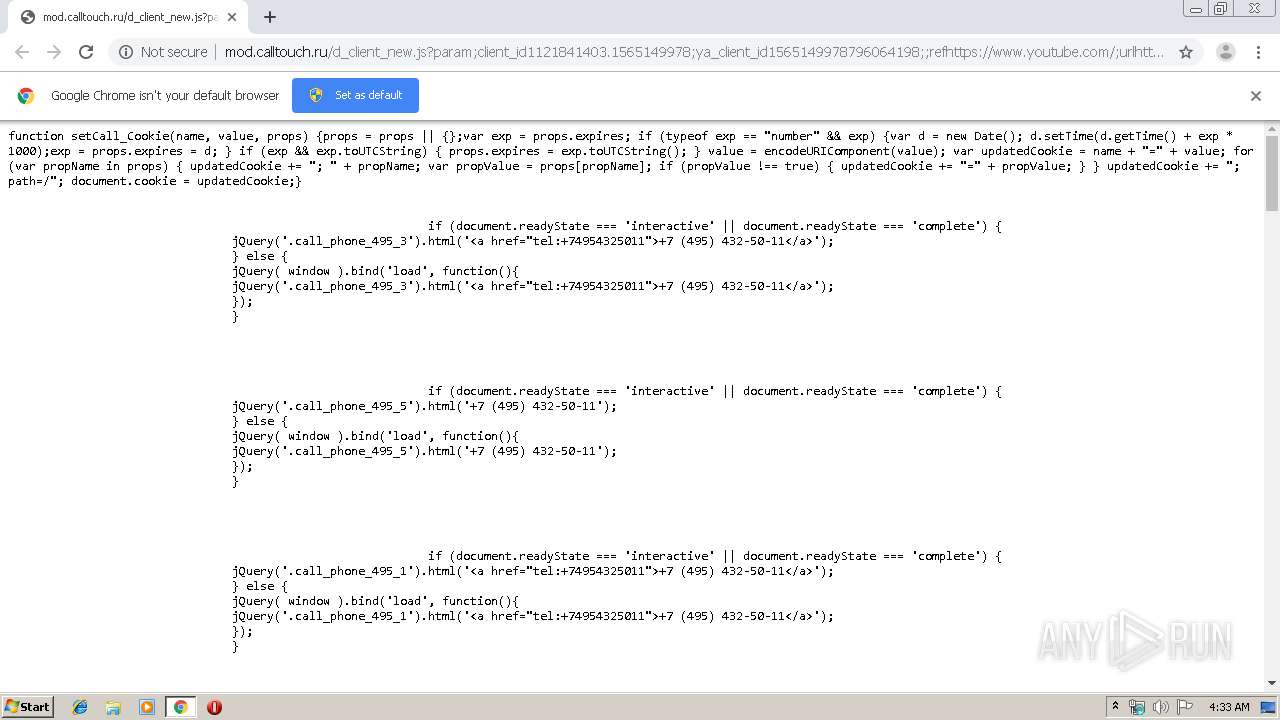Reload the current page
The image size is (1280, 720).
pyautogui.click(x=86, y=52)
